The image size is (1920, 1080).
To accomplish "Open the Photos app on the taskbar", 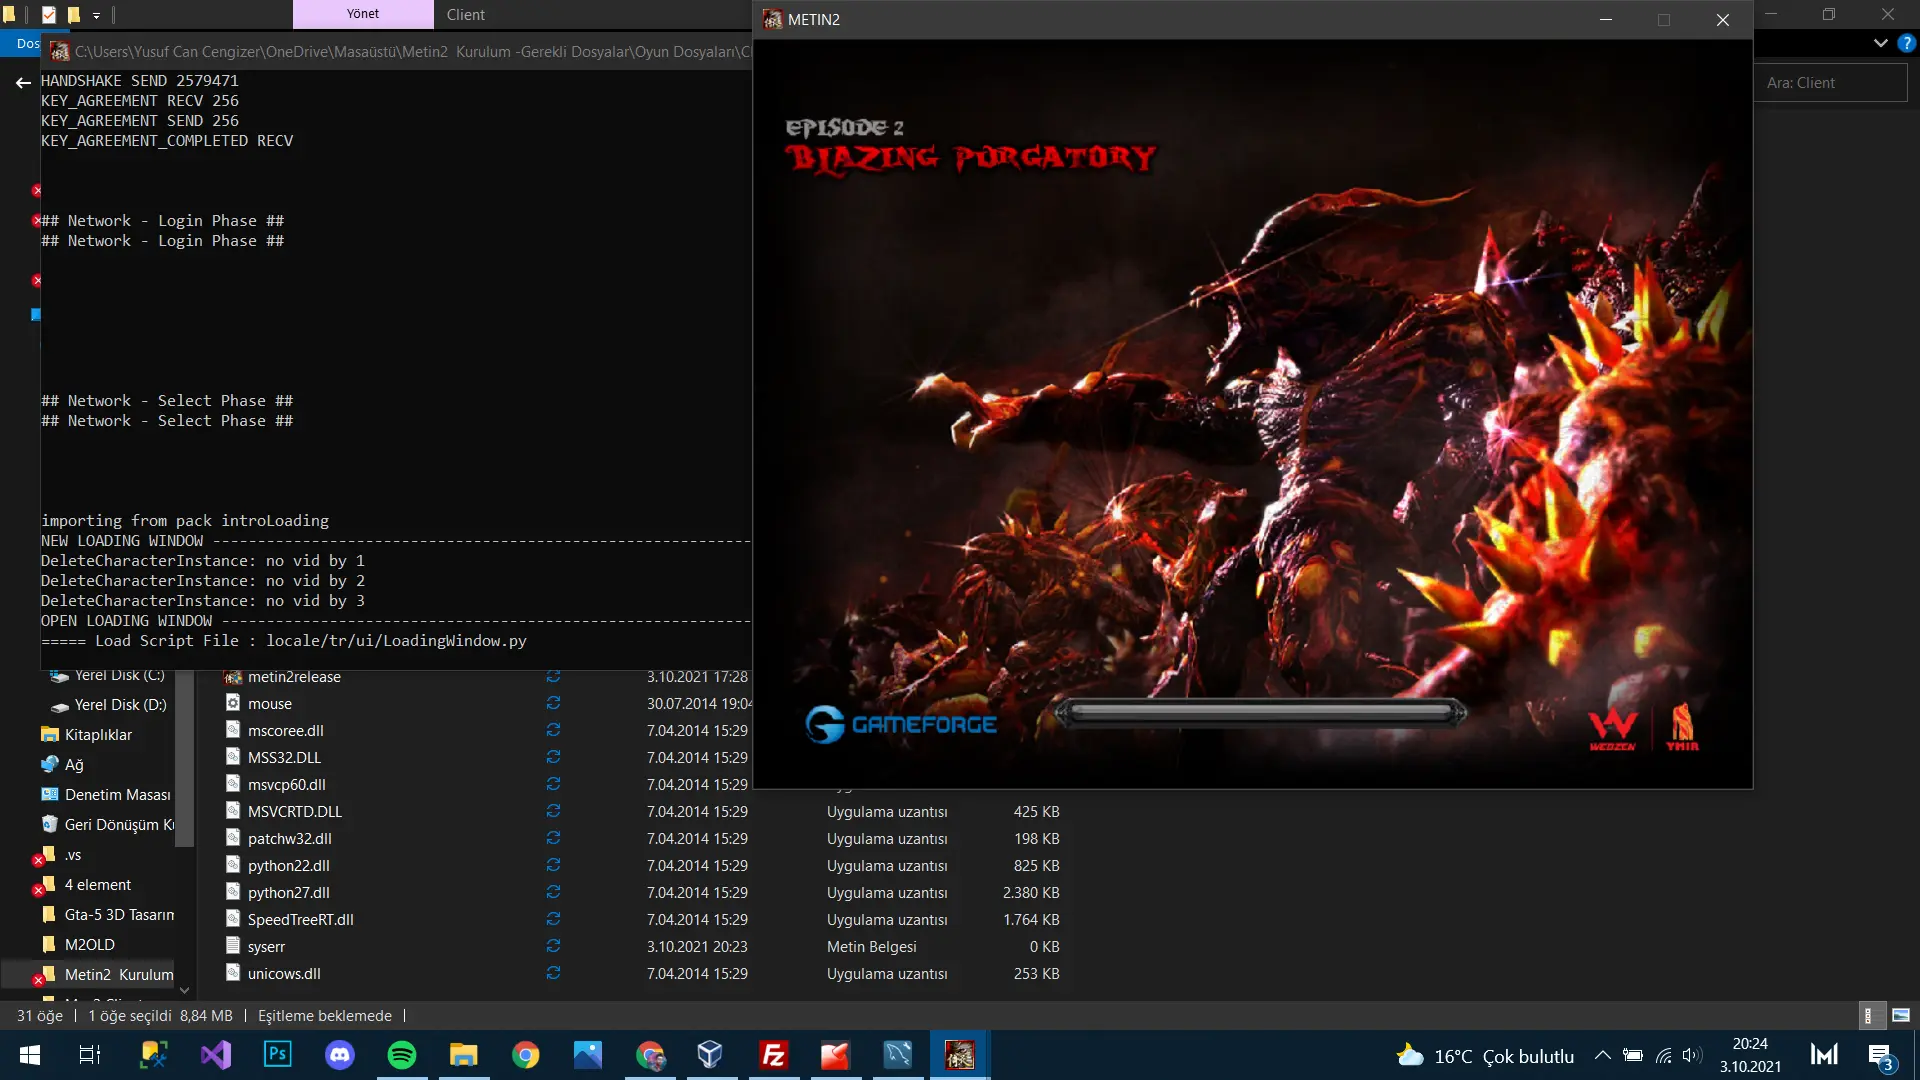I will click(x=588, y=1055).
